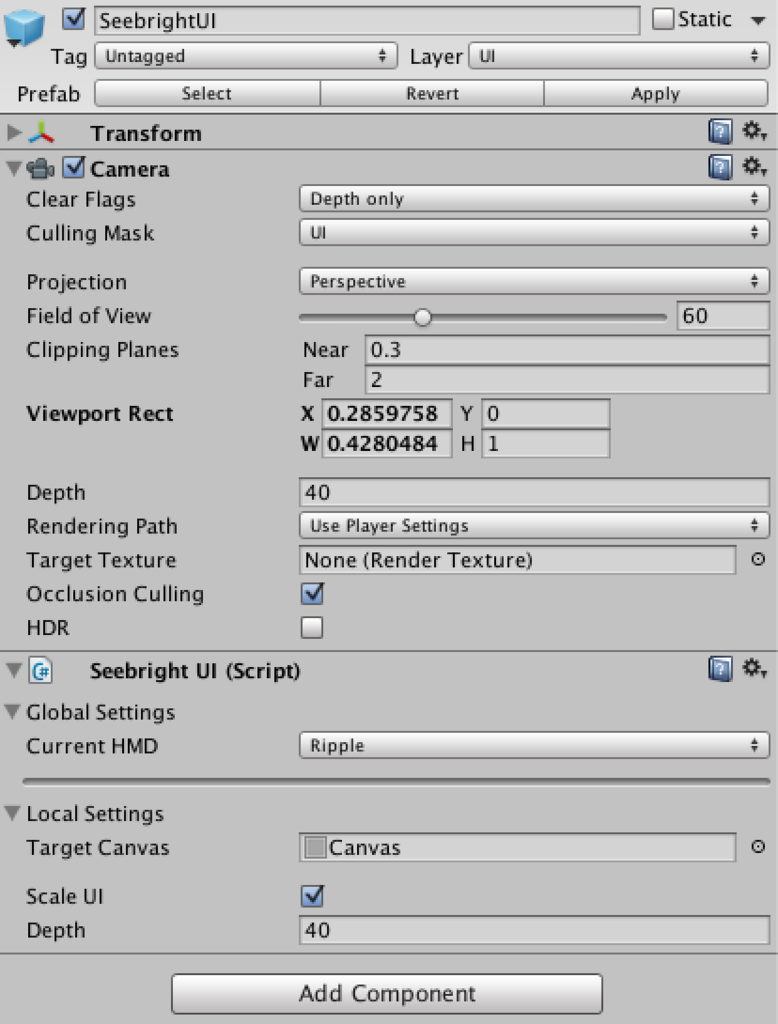This screenshot has height=1024, width=778.
Task: Enable the Static checkbox
Action: coord(663,19)
